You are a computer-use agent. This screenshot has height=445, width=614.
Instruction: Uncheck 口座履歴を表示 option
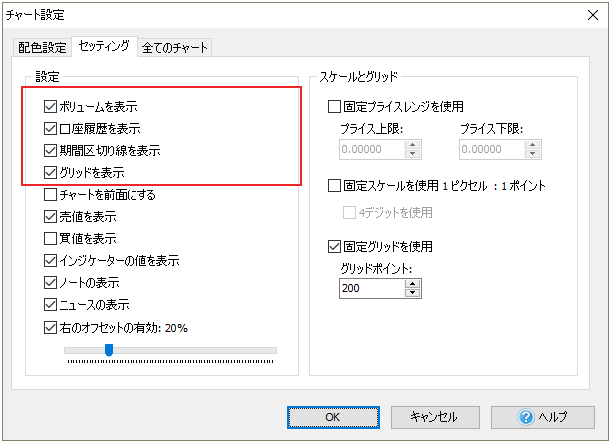(x=51, y=129)
